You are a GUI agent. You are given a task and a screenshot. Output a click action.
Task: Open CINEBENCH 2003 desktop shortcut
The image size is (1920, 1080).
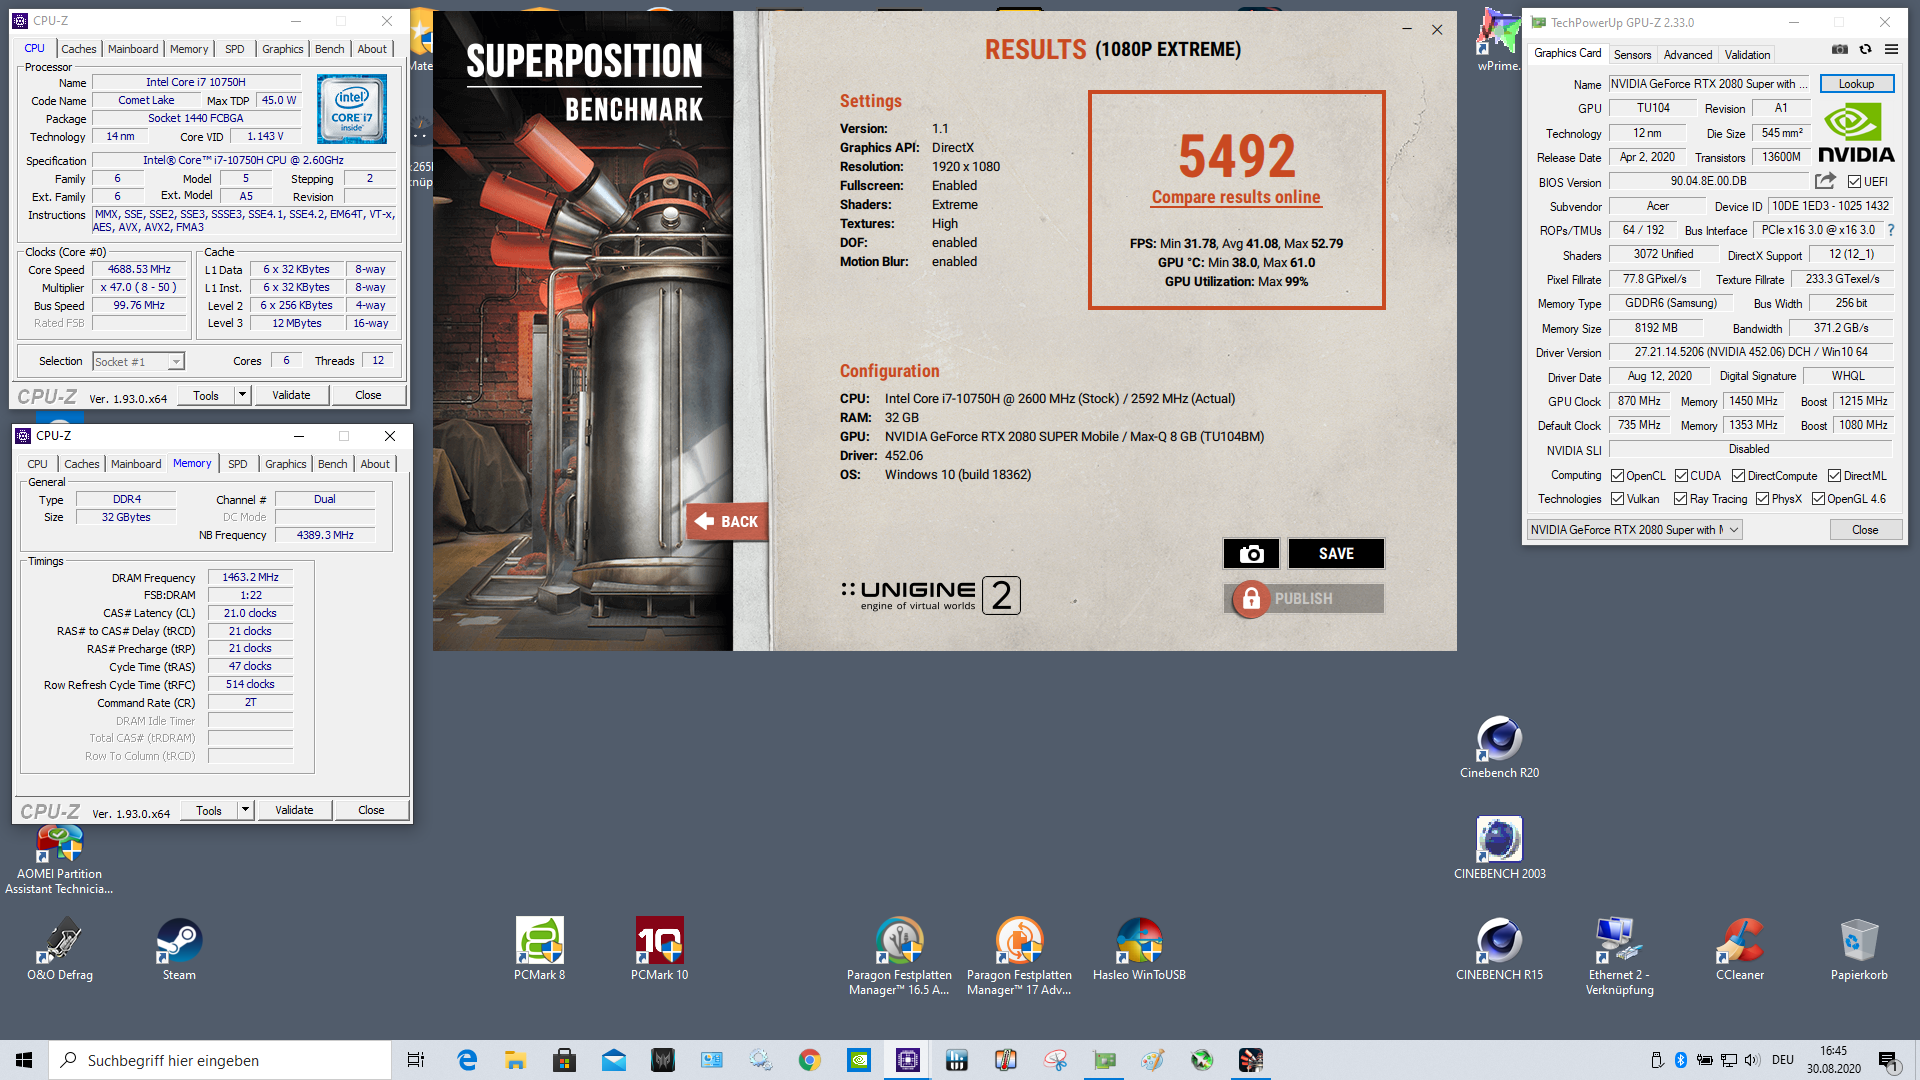pos(1499,848)
